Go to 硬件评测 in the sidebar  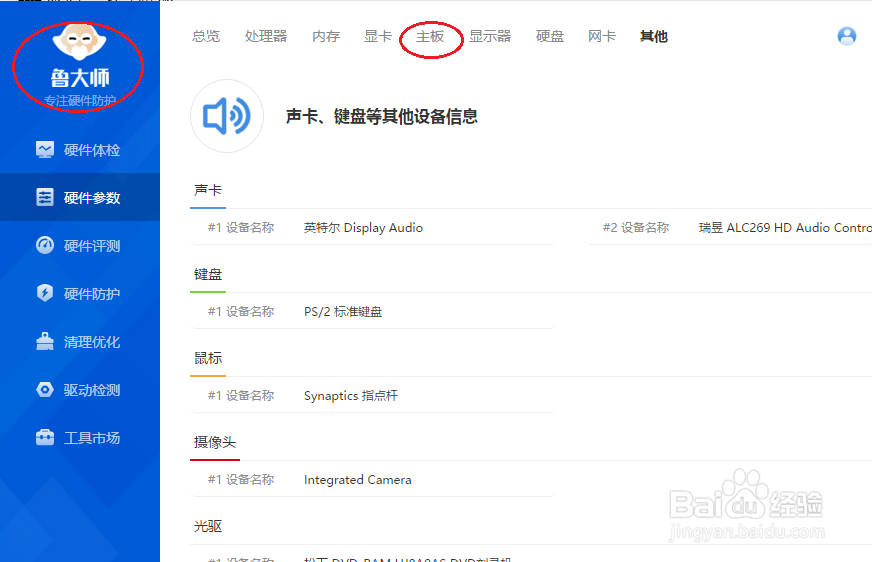80,245
